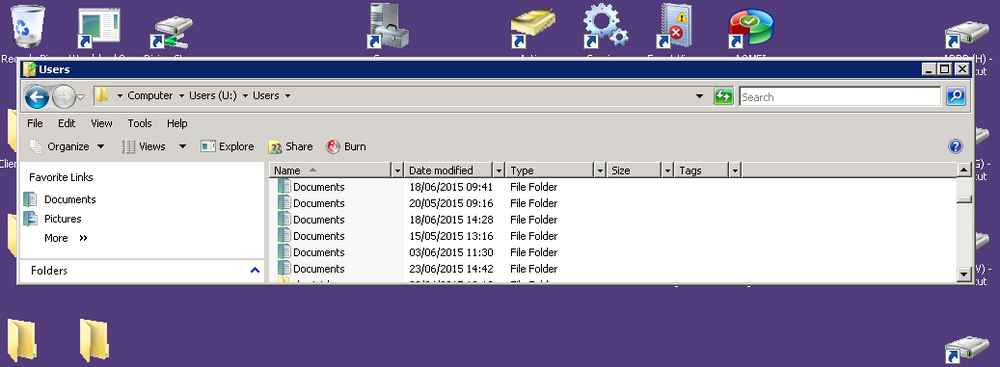Select the Services gears desktop shortcut

point(605,27)
